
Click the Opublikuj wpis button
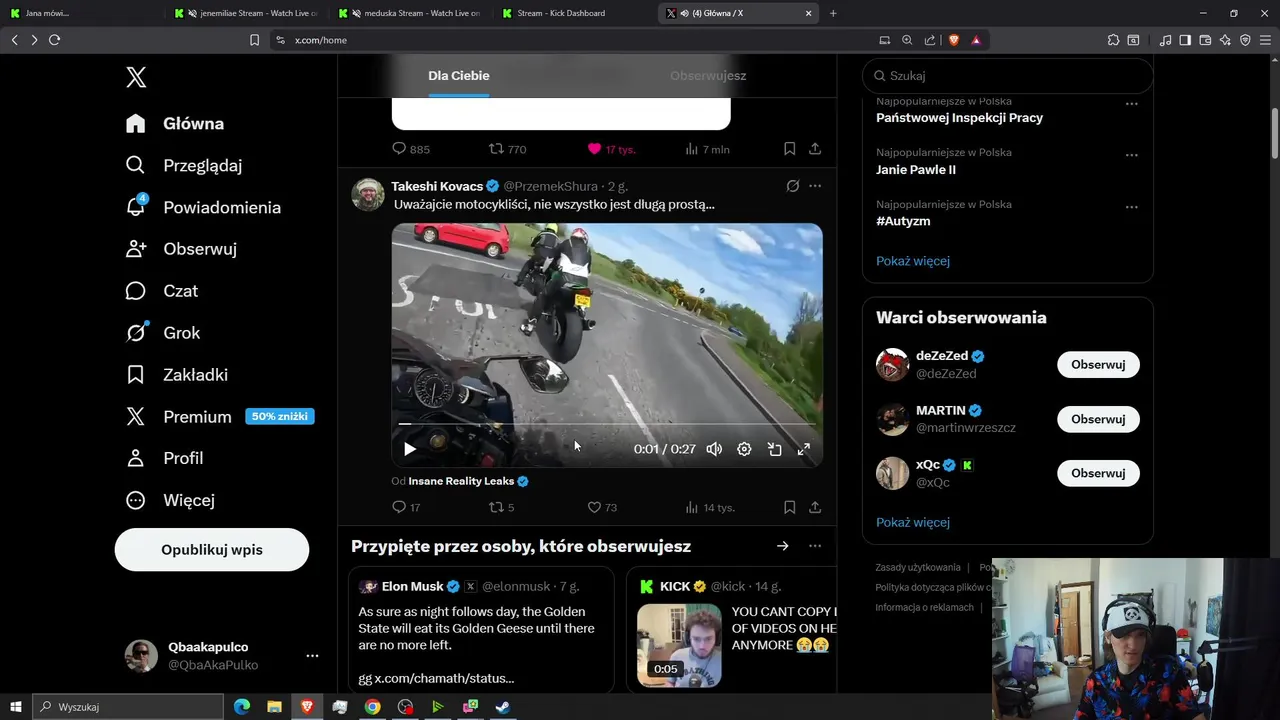(212, 550)
